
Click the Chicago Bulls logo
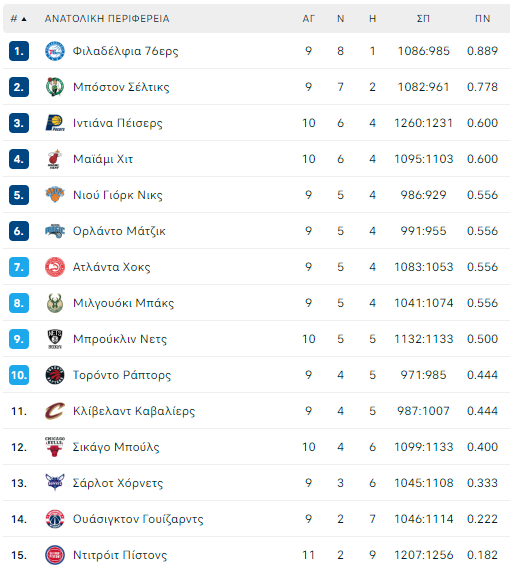click(55, 447)
